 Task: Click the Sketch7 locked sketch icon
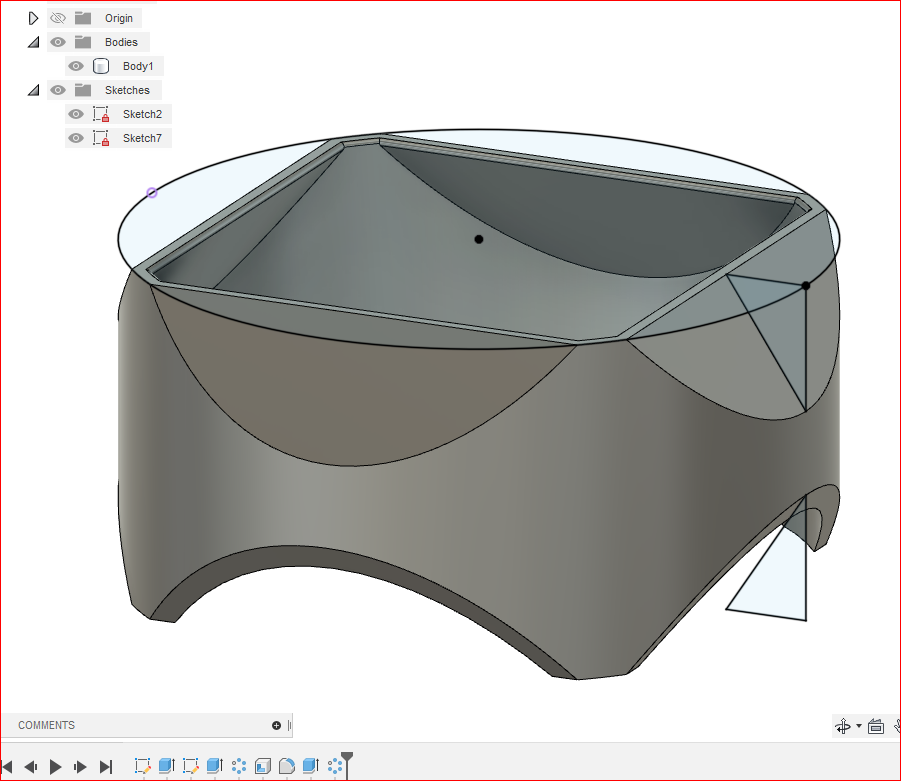tap(101, 138)
